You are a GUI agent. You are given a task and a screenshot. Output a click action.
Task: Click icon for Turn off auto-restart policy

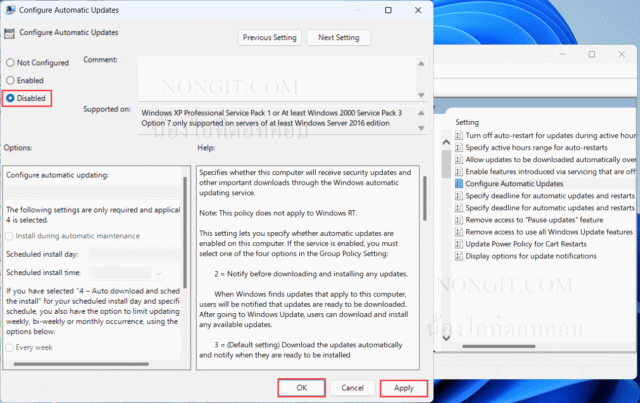459,136
